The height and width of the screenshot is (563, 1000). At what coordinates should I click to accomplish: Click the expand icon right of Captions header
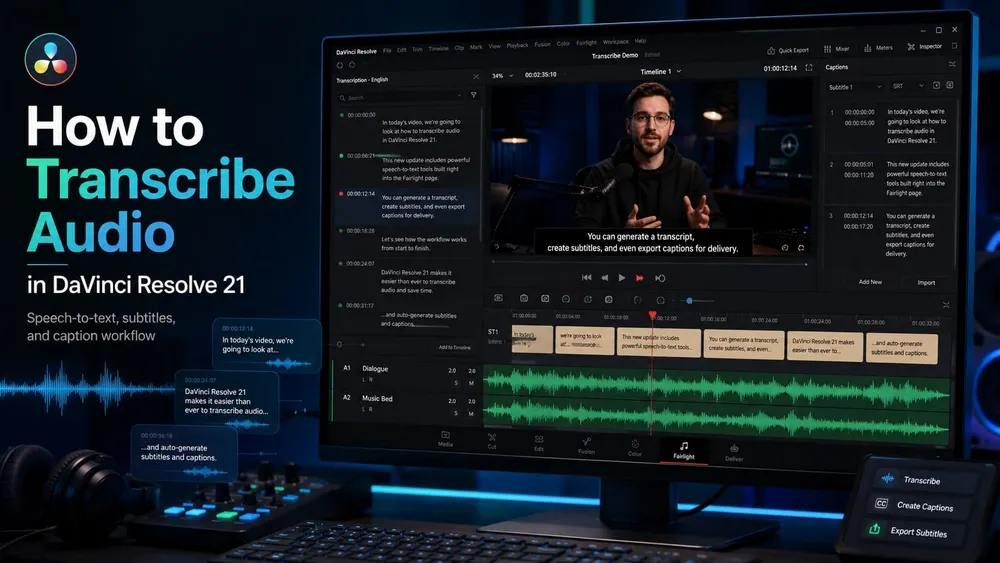click(x=952, y=64)
